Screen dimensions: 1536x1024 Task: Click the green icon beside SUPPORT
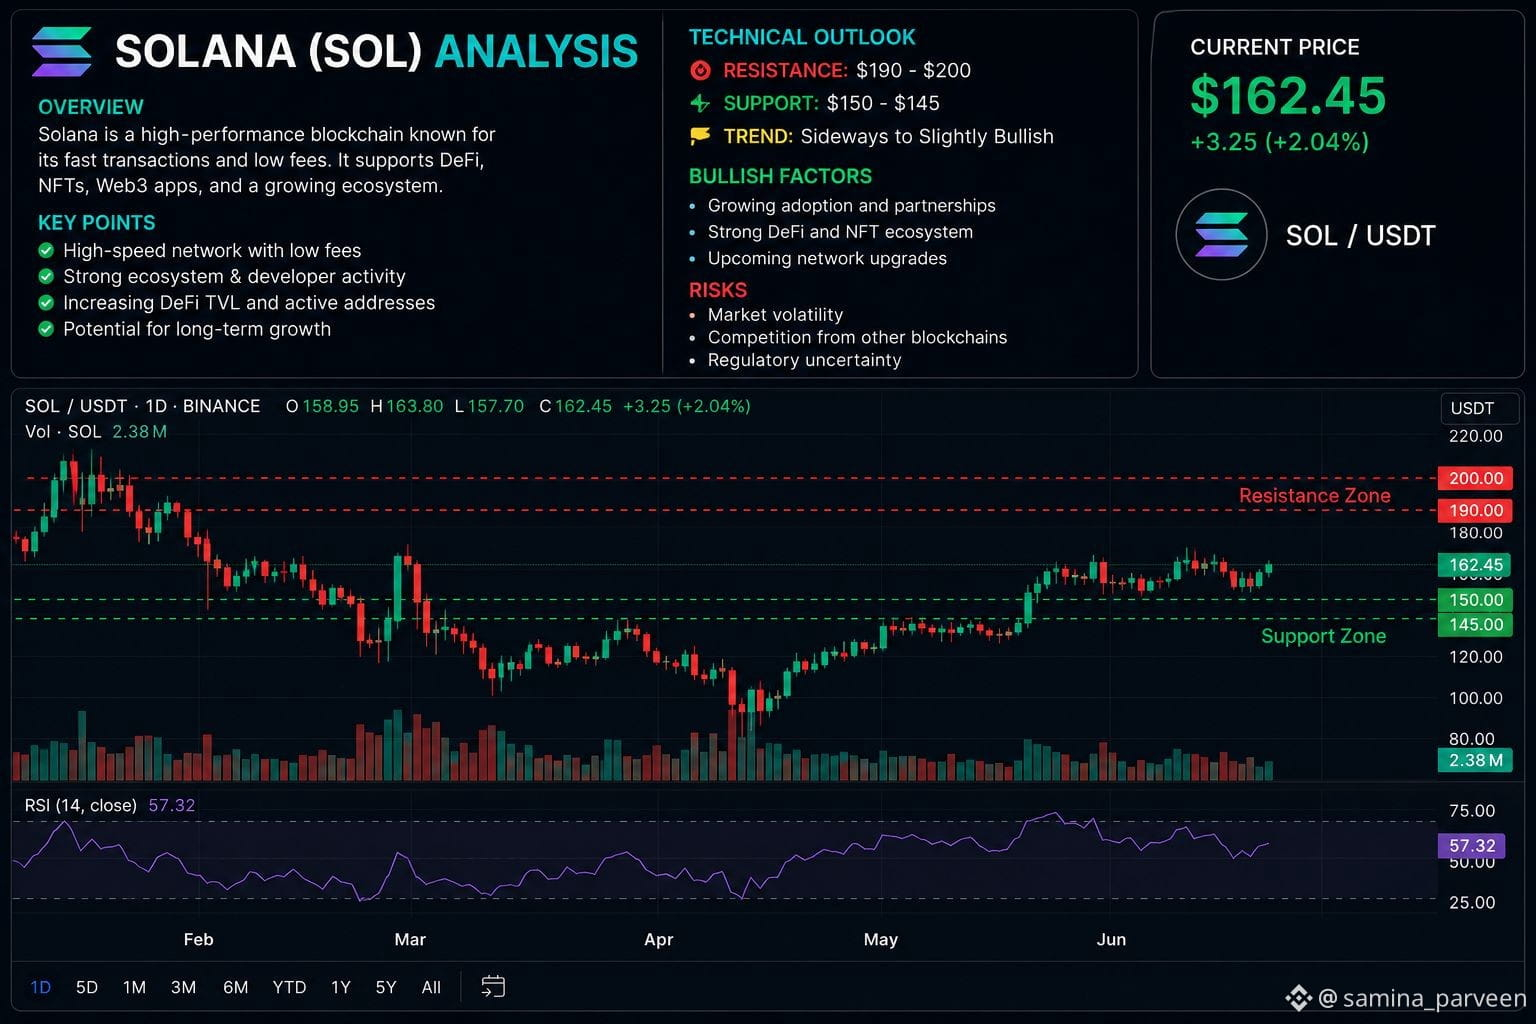[x=700, y=103]
